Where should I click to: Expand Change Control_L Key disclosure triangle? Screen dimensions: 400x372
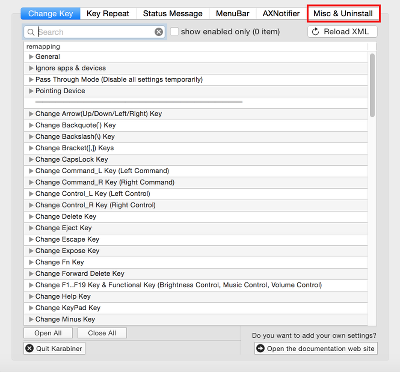tap(31, 194)
